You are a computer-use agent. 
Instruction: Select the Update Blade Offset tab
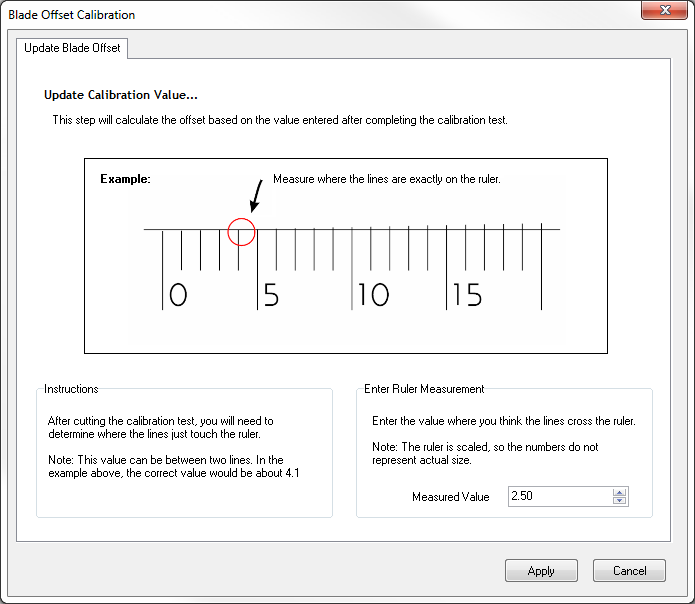(72, 48)
